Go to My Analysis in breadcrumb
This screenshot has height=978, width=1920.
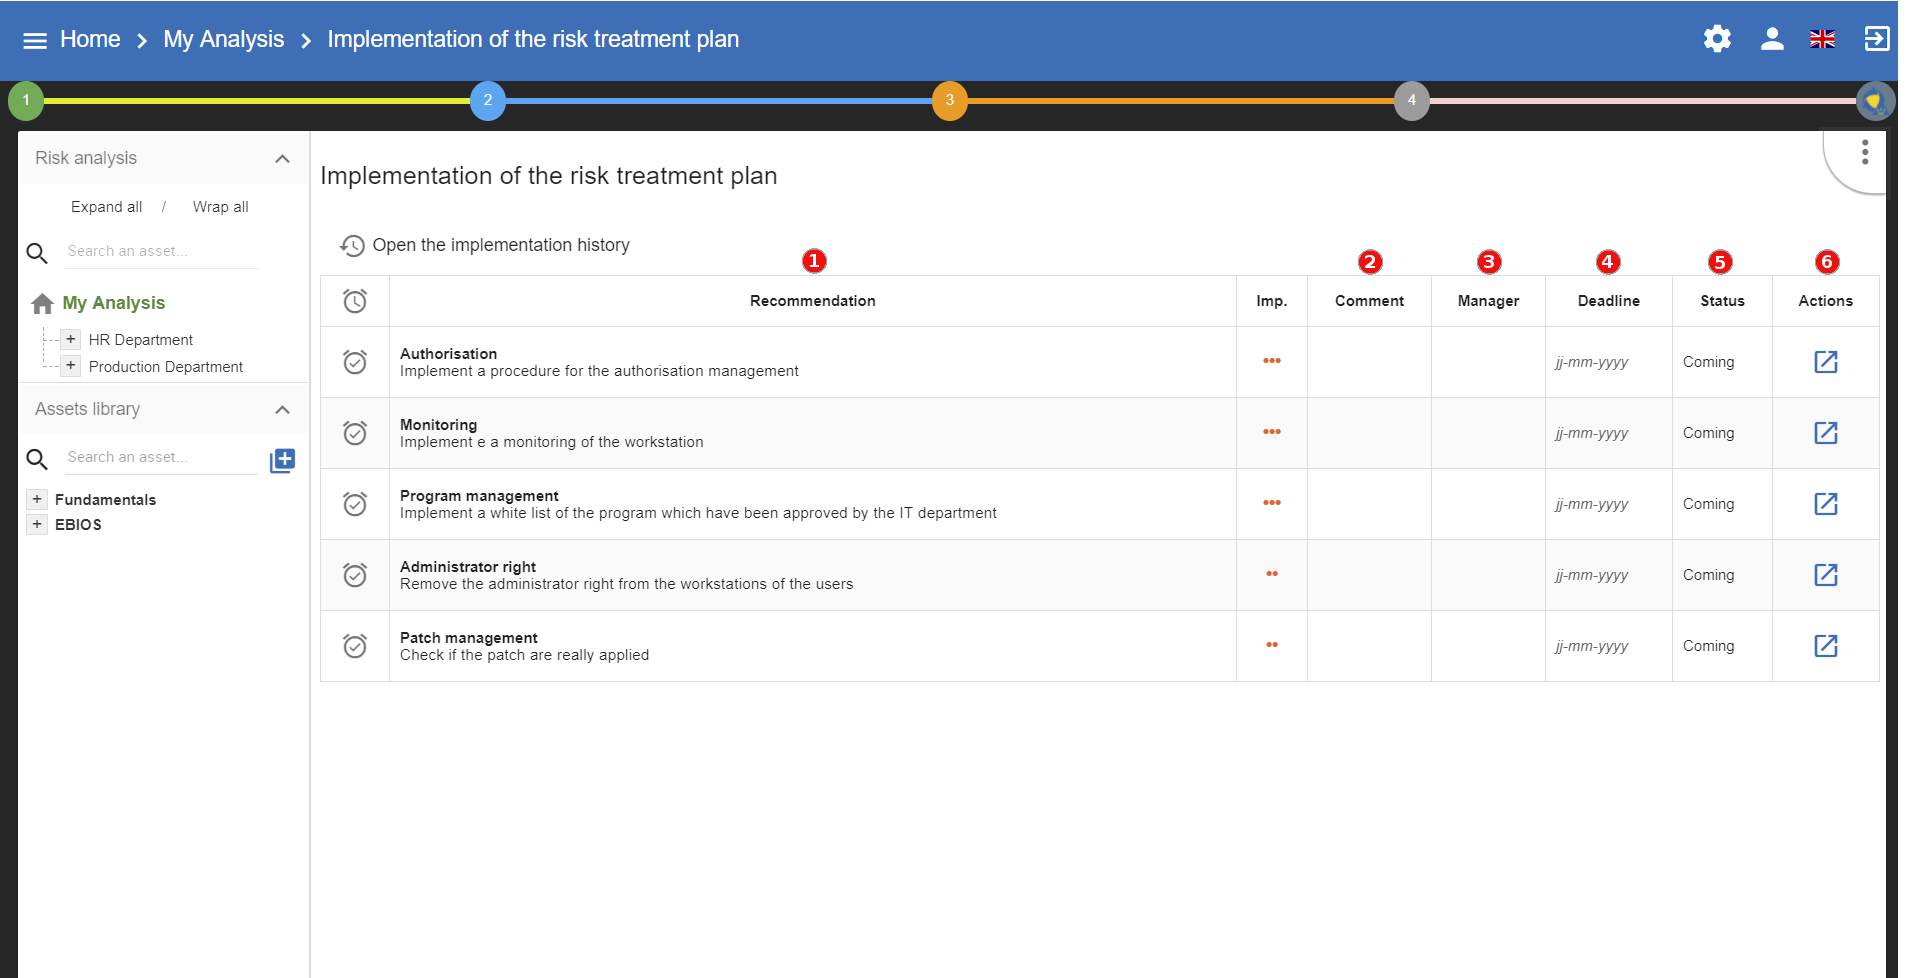[223, 39]
